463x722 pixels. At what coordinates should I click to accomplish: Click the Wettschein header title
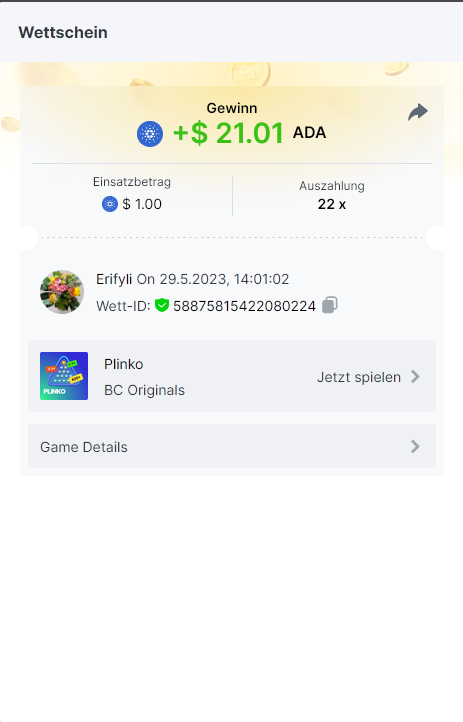click(x=63, y=32)
